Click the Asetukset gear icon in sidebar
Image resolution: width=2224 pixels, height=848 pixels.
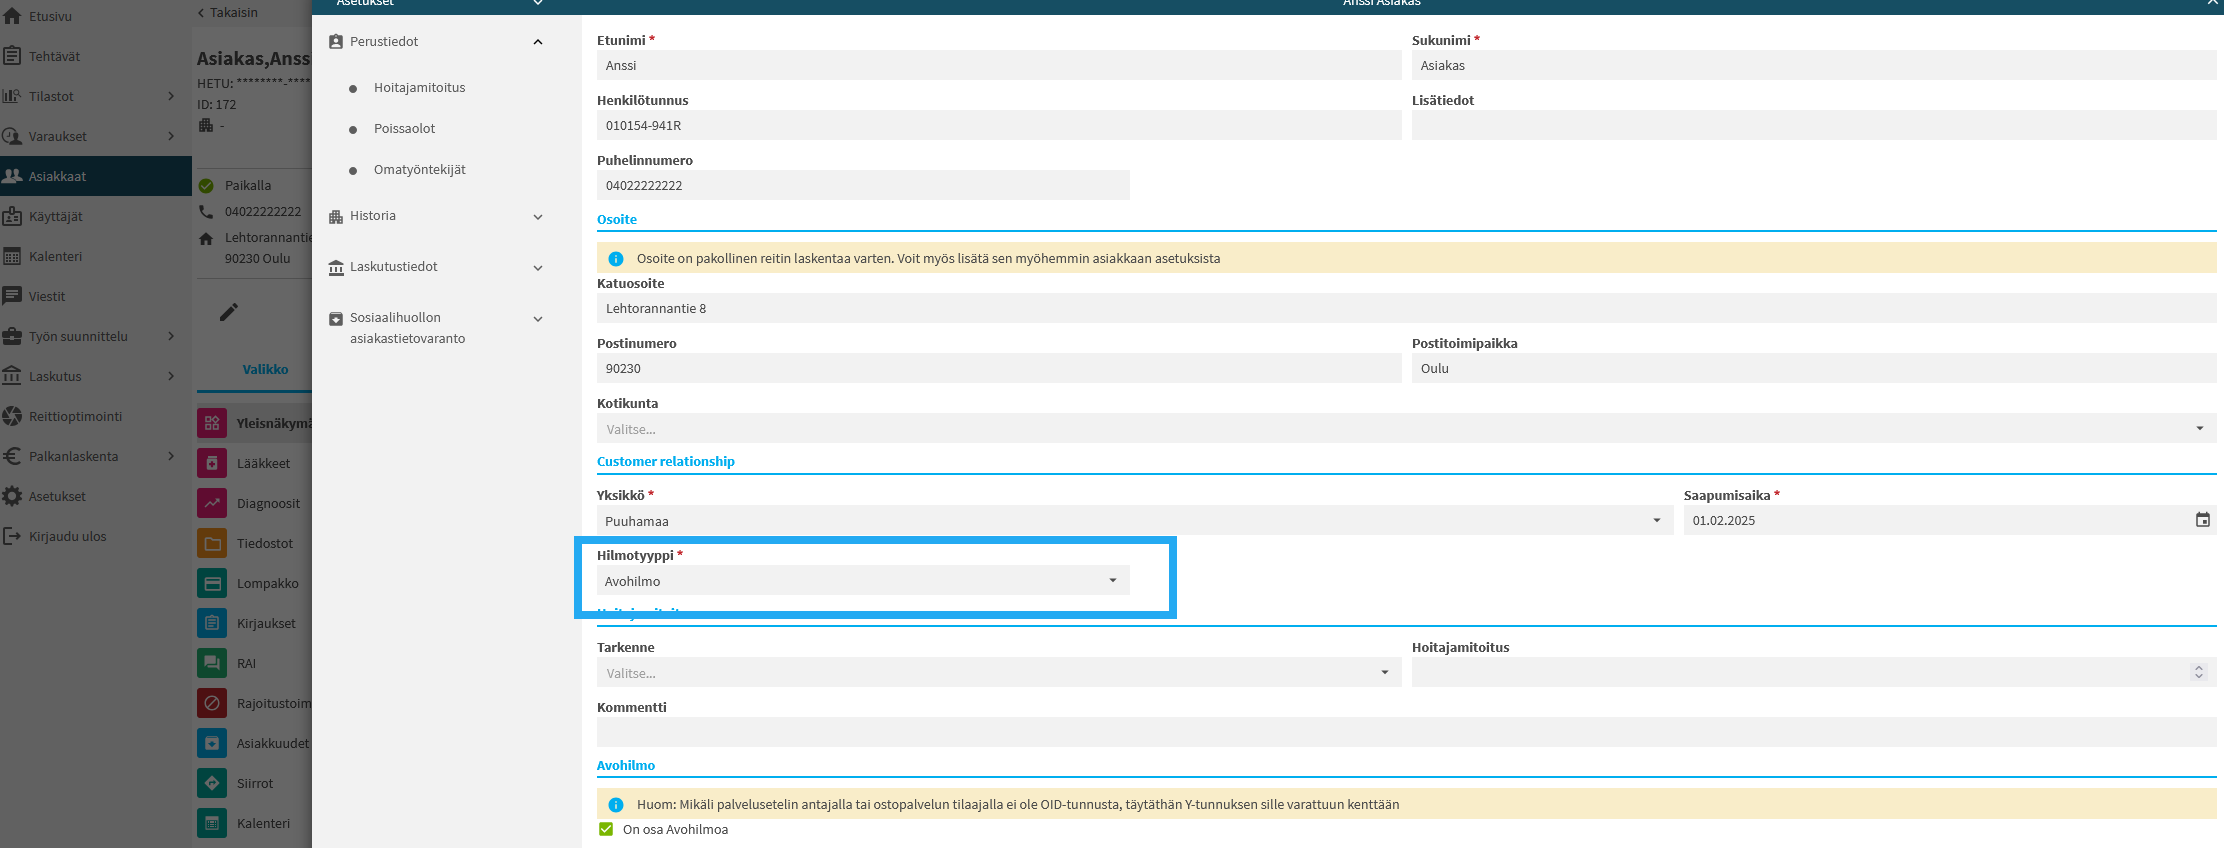click(12, 496)
